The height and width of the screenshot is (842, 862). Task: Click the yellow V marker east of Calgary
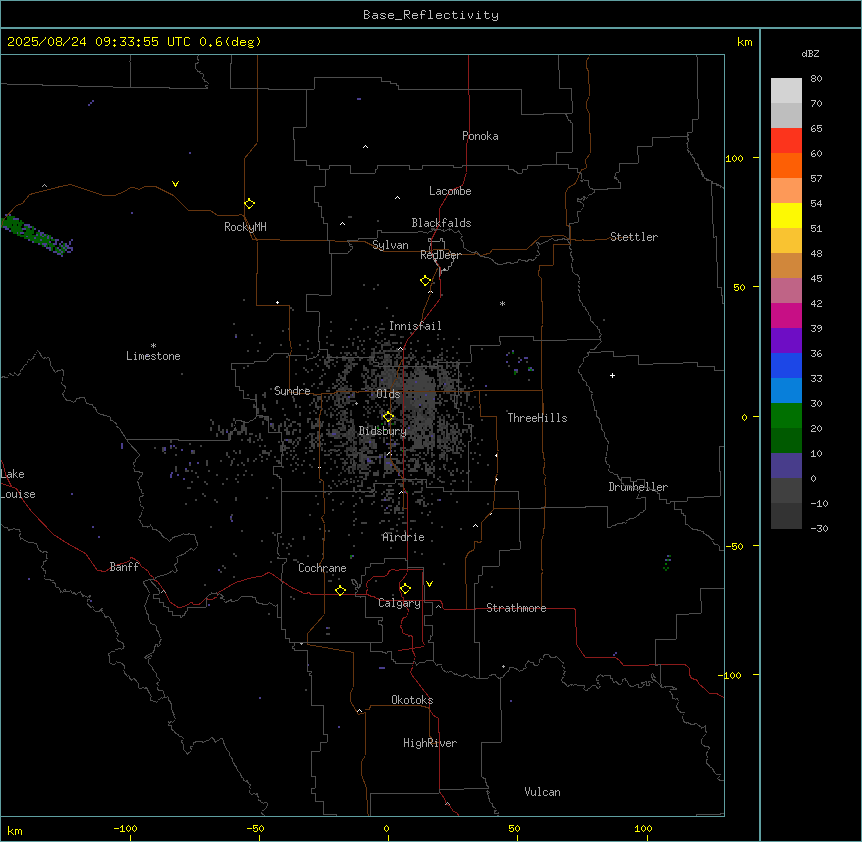pos(429,584)
